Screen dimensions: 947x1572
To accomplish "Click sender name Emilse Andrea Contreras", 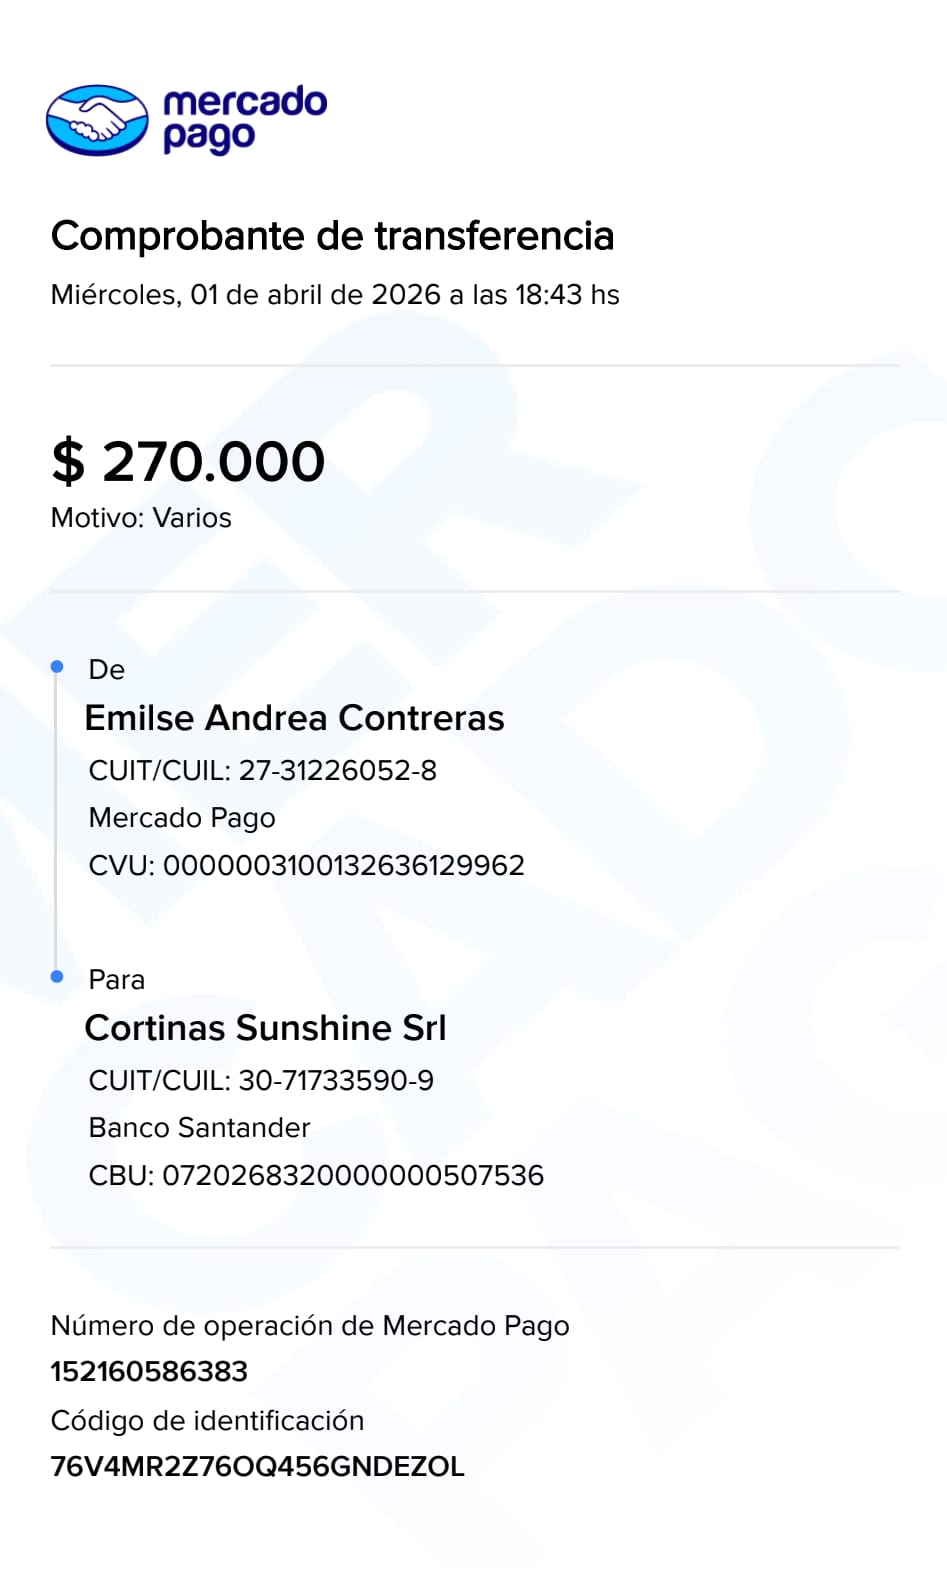I will click(x=294, y=718).
